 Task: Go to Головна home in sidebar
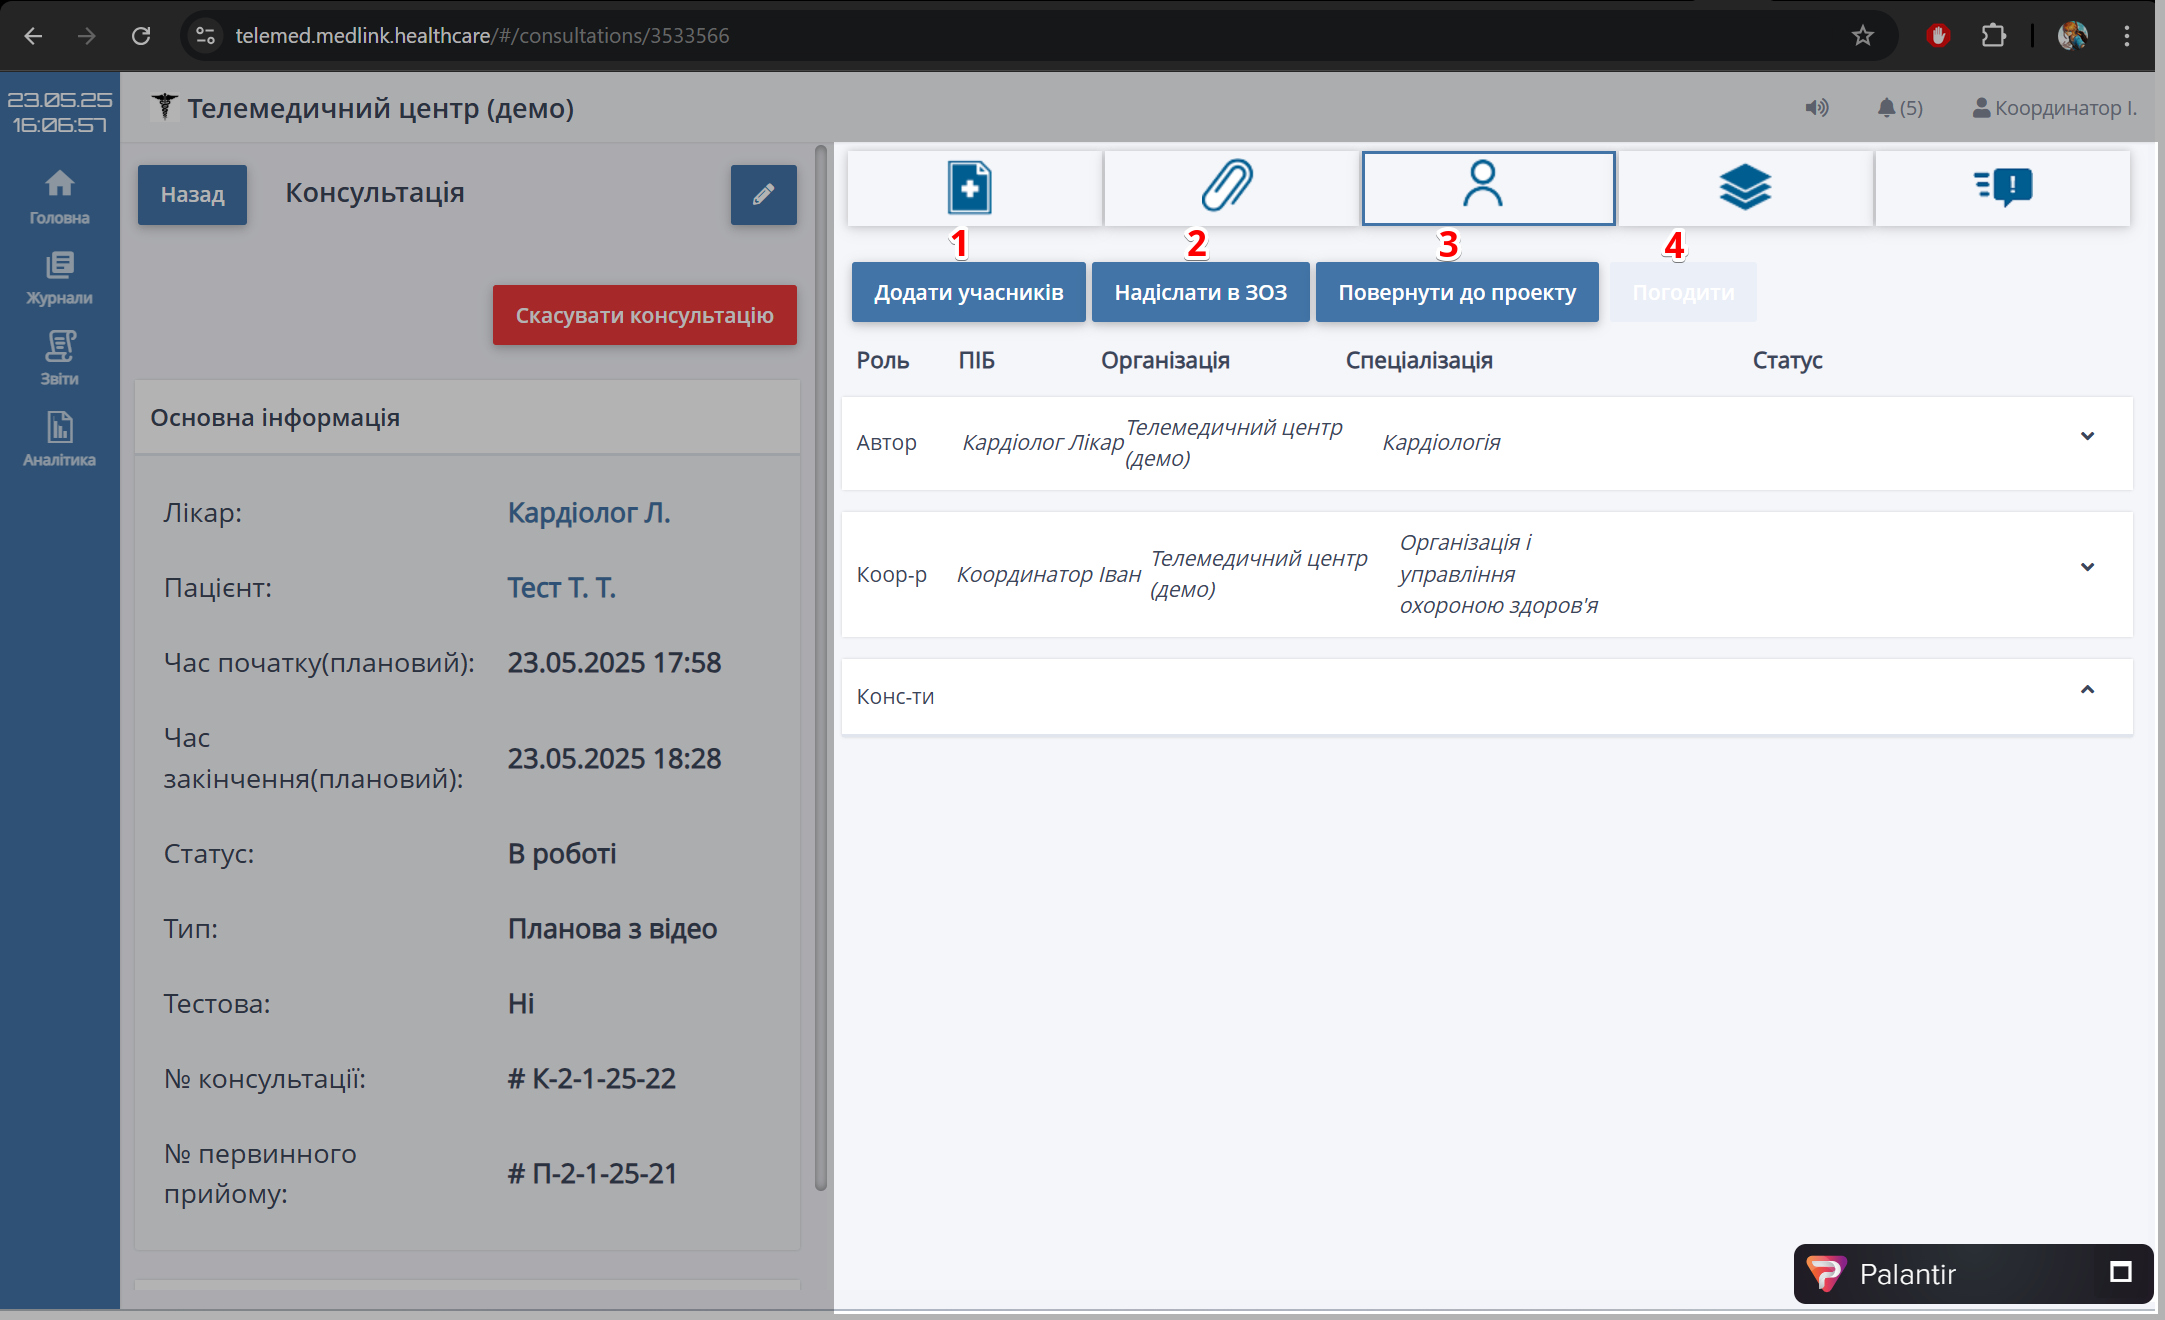59,197
